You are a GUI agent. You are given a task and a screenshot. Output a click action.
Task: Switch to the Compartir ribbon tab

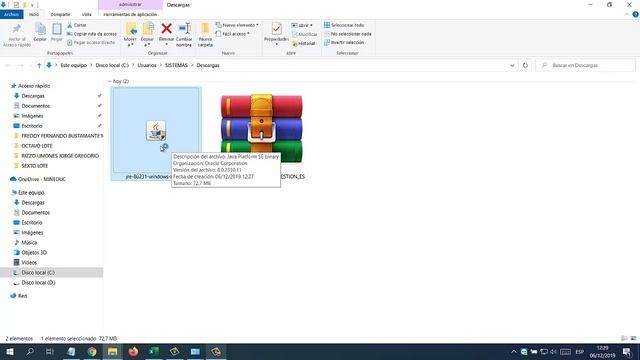tap(60, 14)
